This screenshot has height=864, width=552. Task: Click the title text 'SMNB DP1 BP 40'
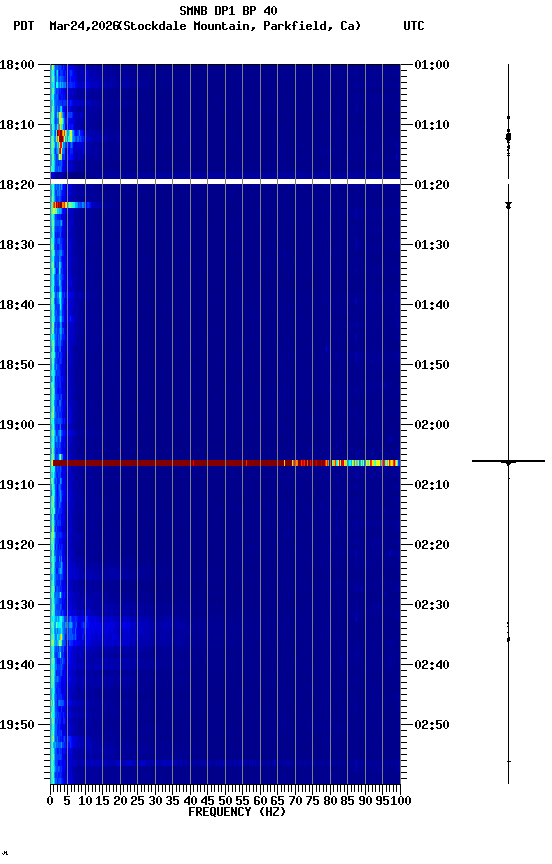228,10
